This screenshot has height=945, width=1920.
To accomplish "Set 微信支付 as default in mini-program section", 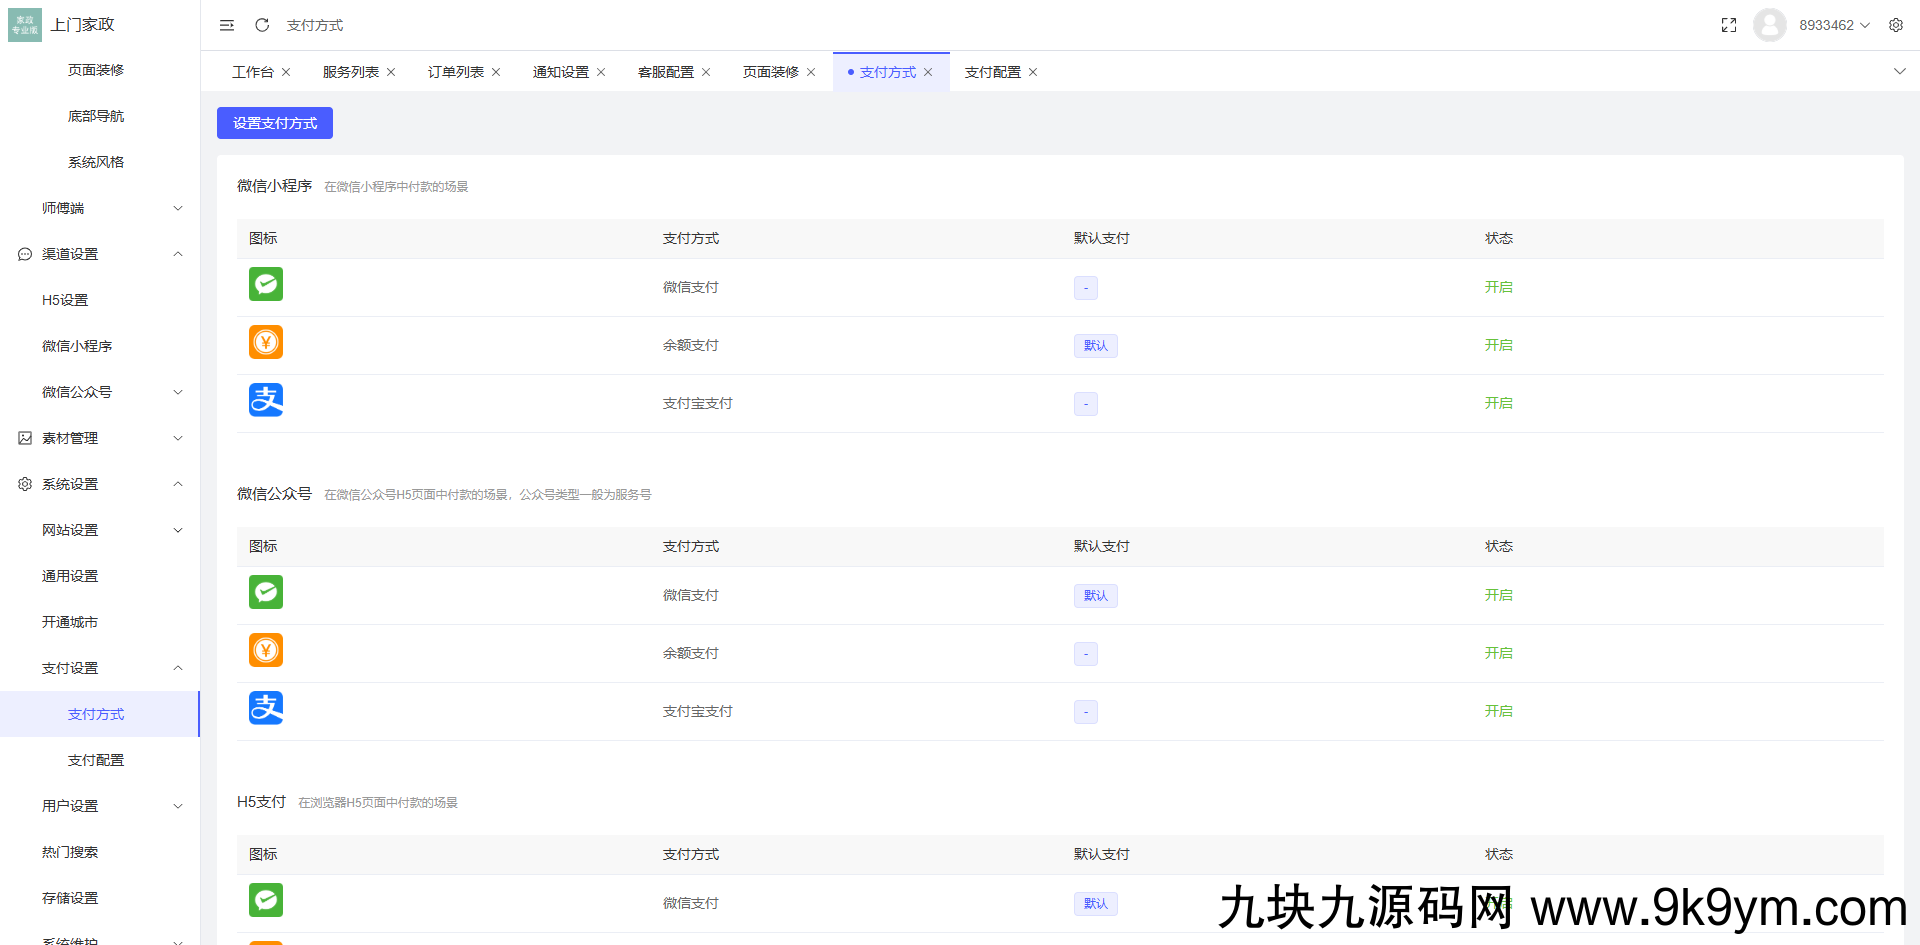I will pos(1085,287).
